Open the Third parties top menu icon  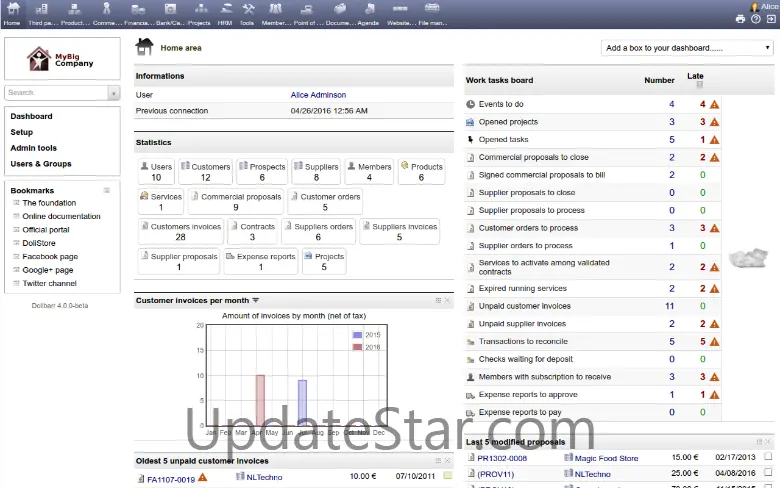click(43, 12)
